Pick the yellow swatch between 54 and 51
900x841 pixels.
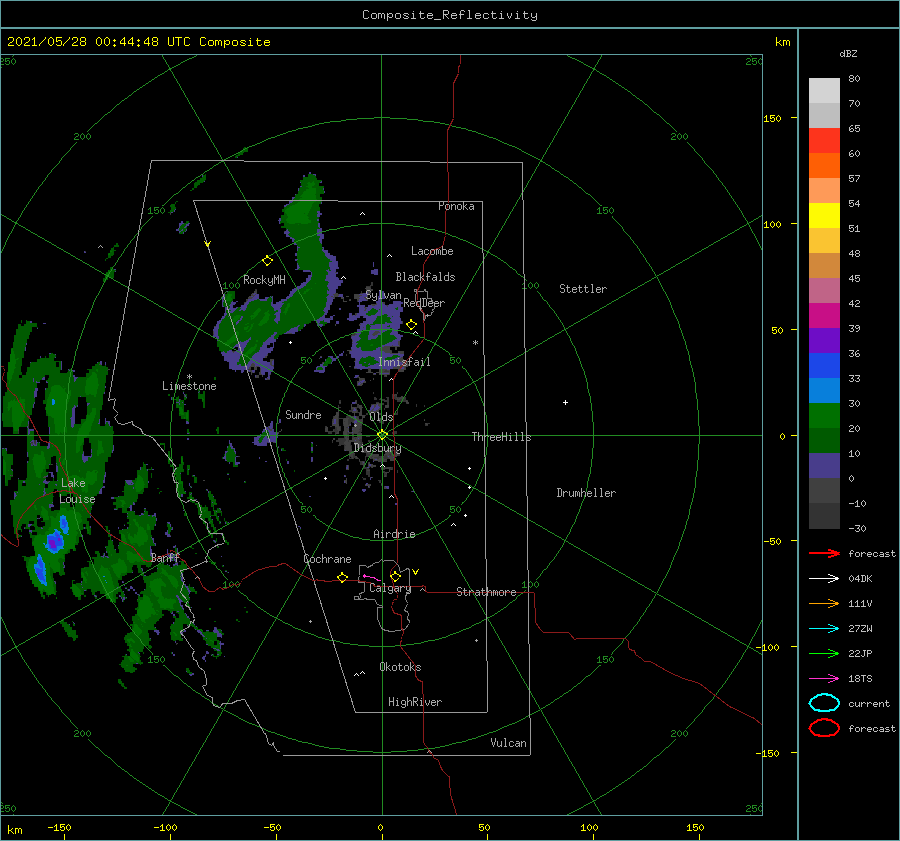(x=824, y=216)
